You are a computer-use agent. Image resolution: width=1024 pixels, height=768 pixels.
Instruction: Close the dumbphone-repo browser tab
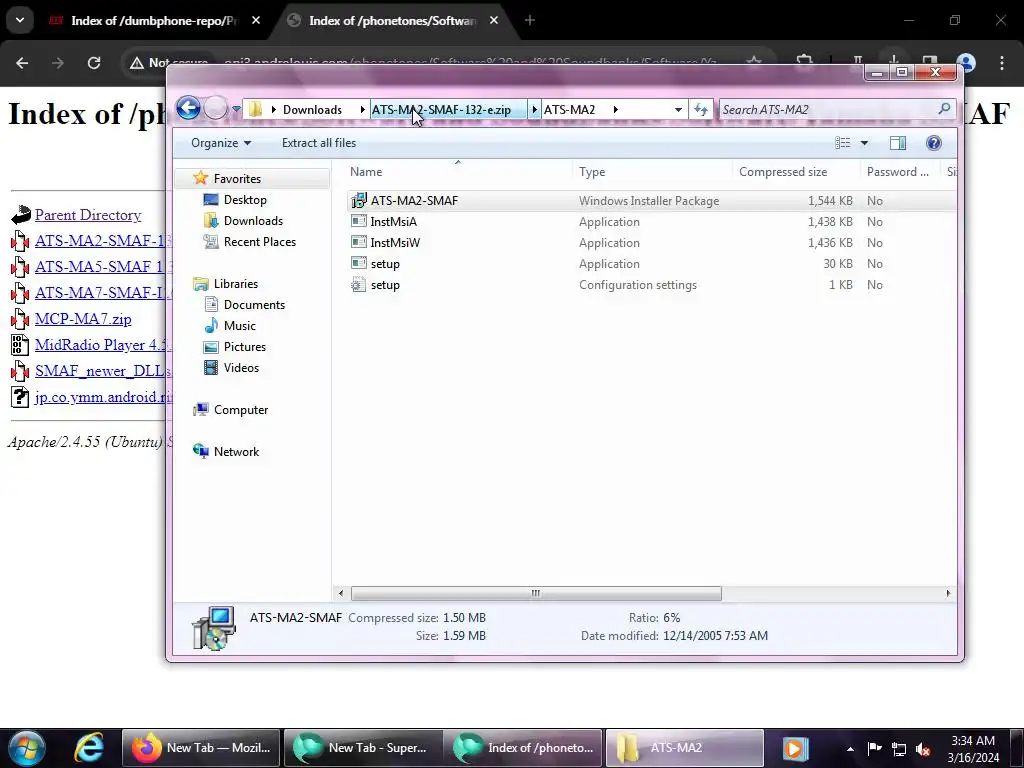click(x=256, y=21)
